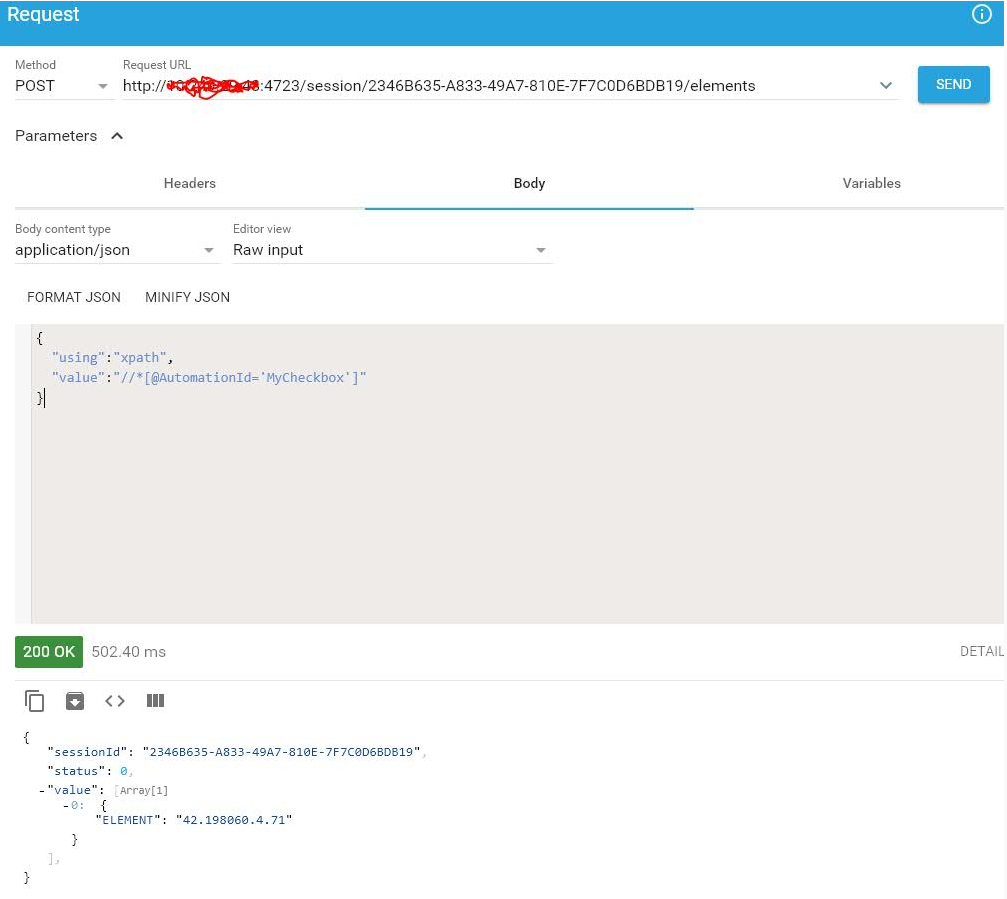
Task: Open the Method dropdown showing POST
Action: point(103,85)
